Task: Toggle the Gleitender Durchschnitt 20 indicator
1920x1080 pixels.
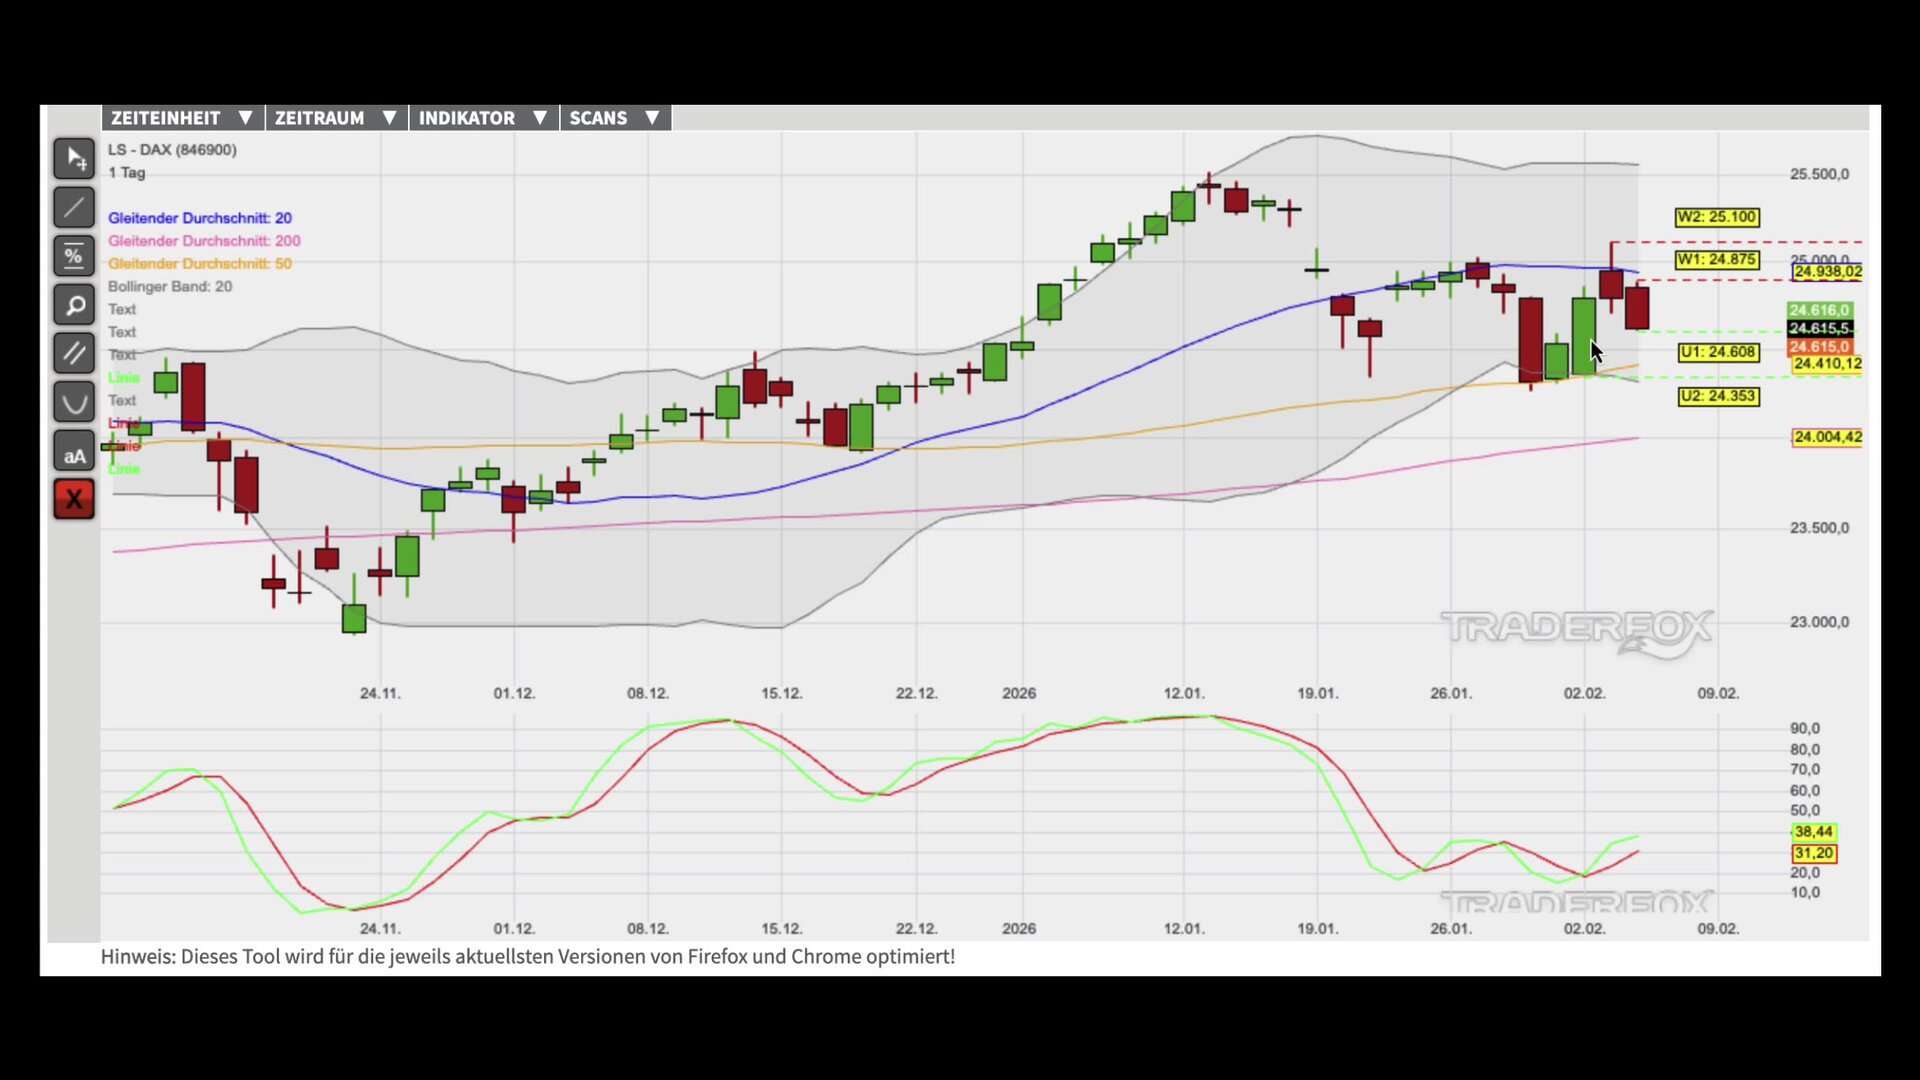Action: tap(200, 218)
